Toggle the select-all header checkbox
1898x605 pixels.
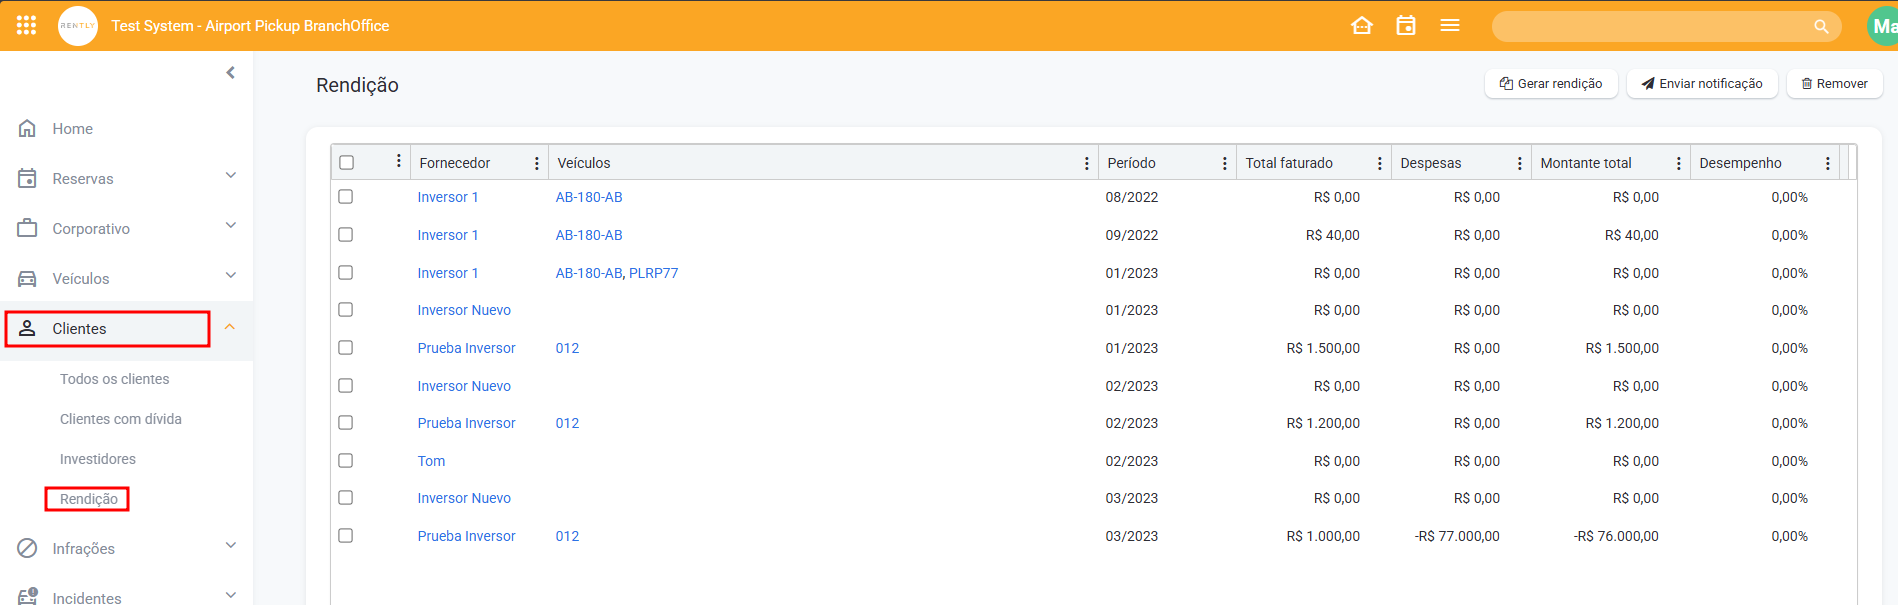point(347,163)
